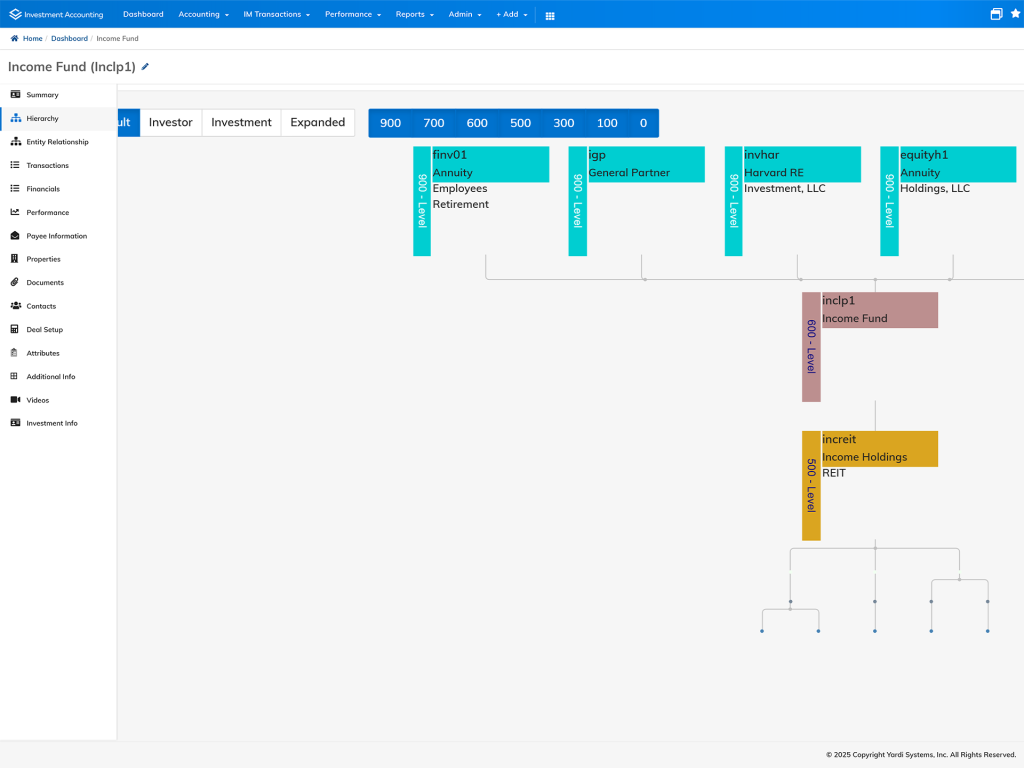Switch to the Expanded view tab
The width and height of the screenshot is (1024, 768).
coord(317,123)
